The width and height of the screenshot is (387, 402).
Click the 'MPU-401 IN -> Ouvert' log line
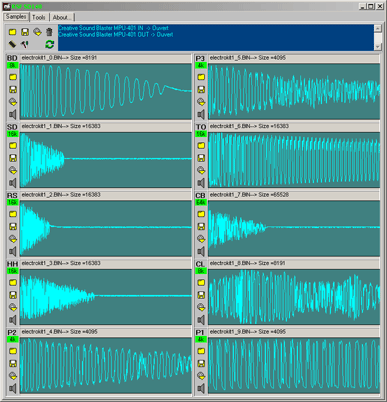113,28
